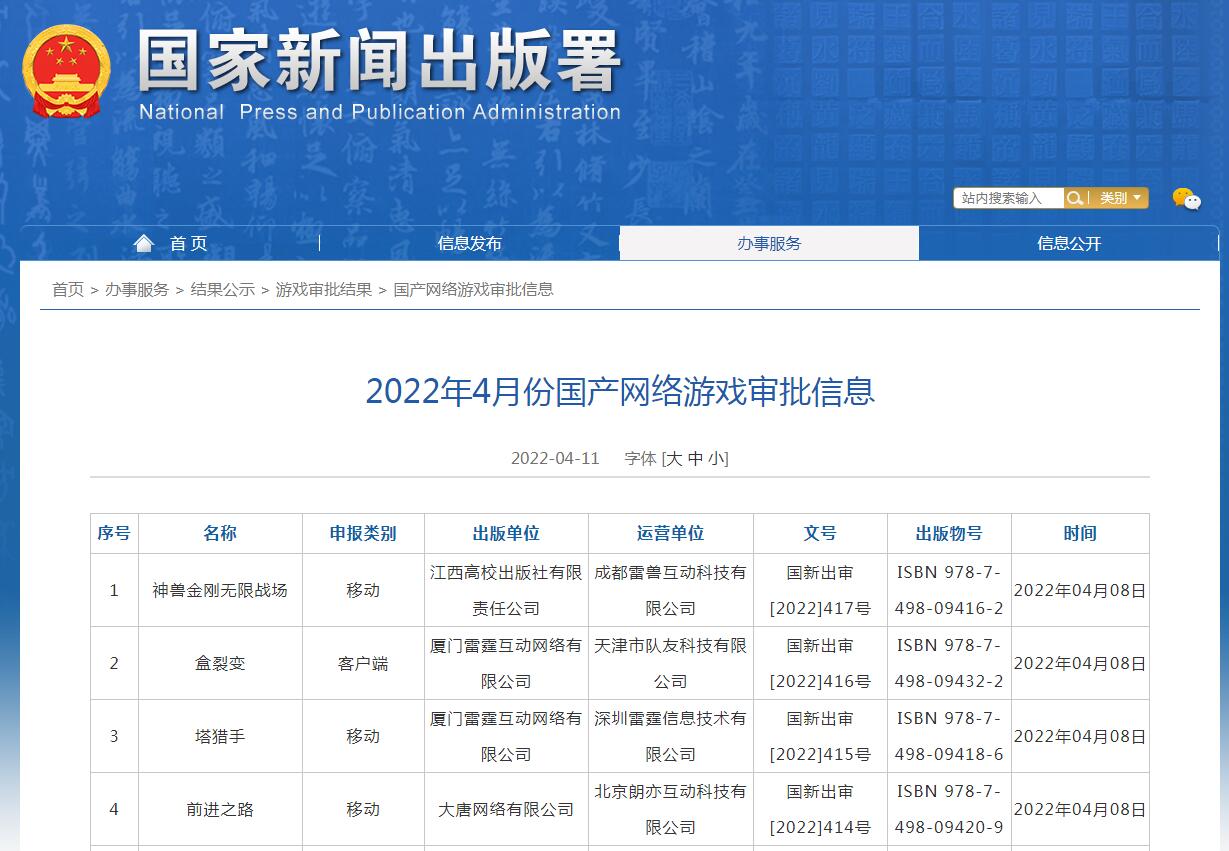Set font size to 中
1229x851 pixels.
[696, 458]
